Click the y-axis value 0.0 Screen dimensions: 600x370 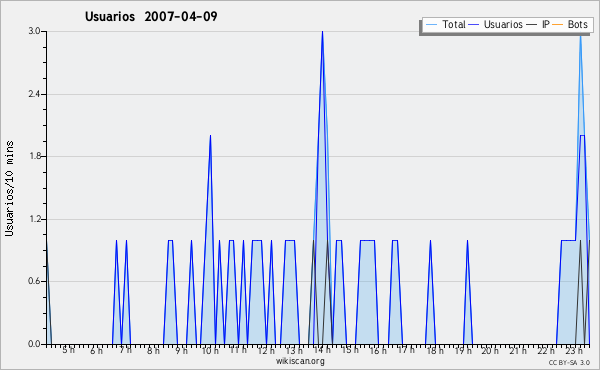click(34, 344)
